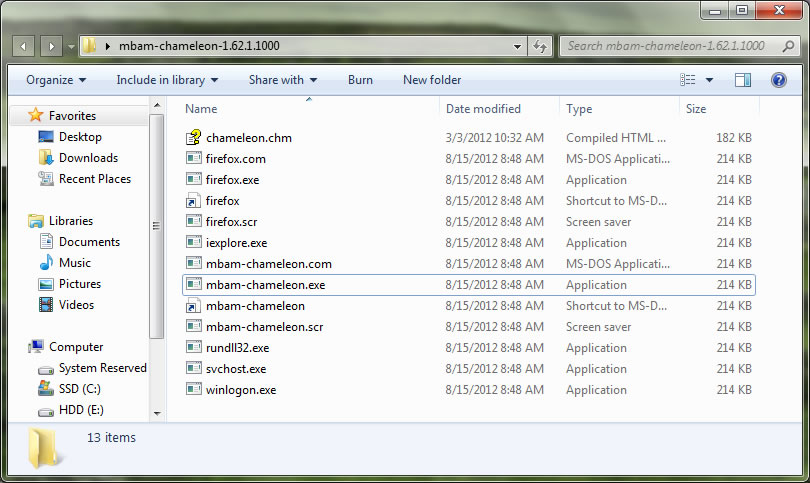Open the Organize menu

pos(56,80)
